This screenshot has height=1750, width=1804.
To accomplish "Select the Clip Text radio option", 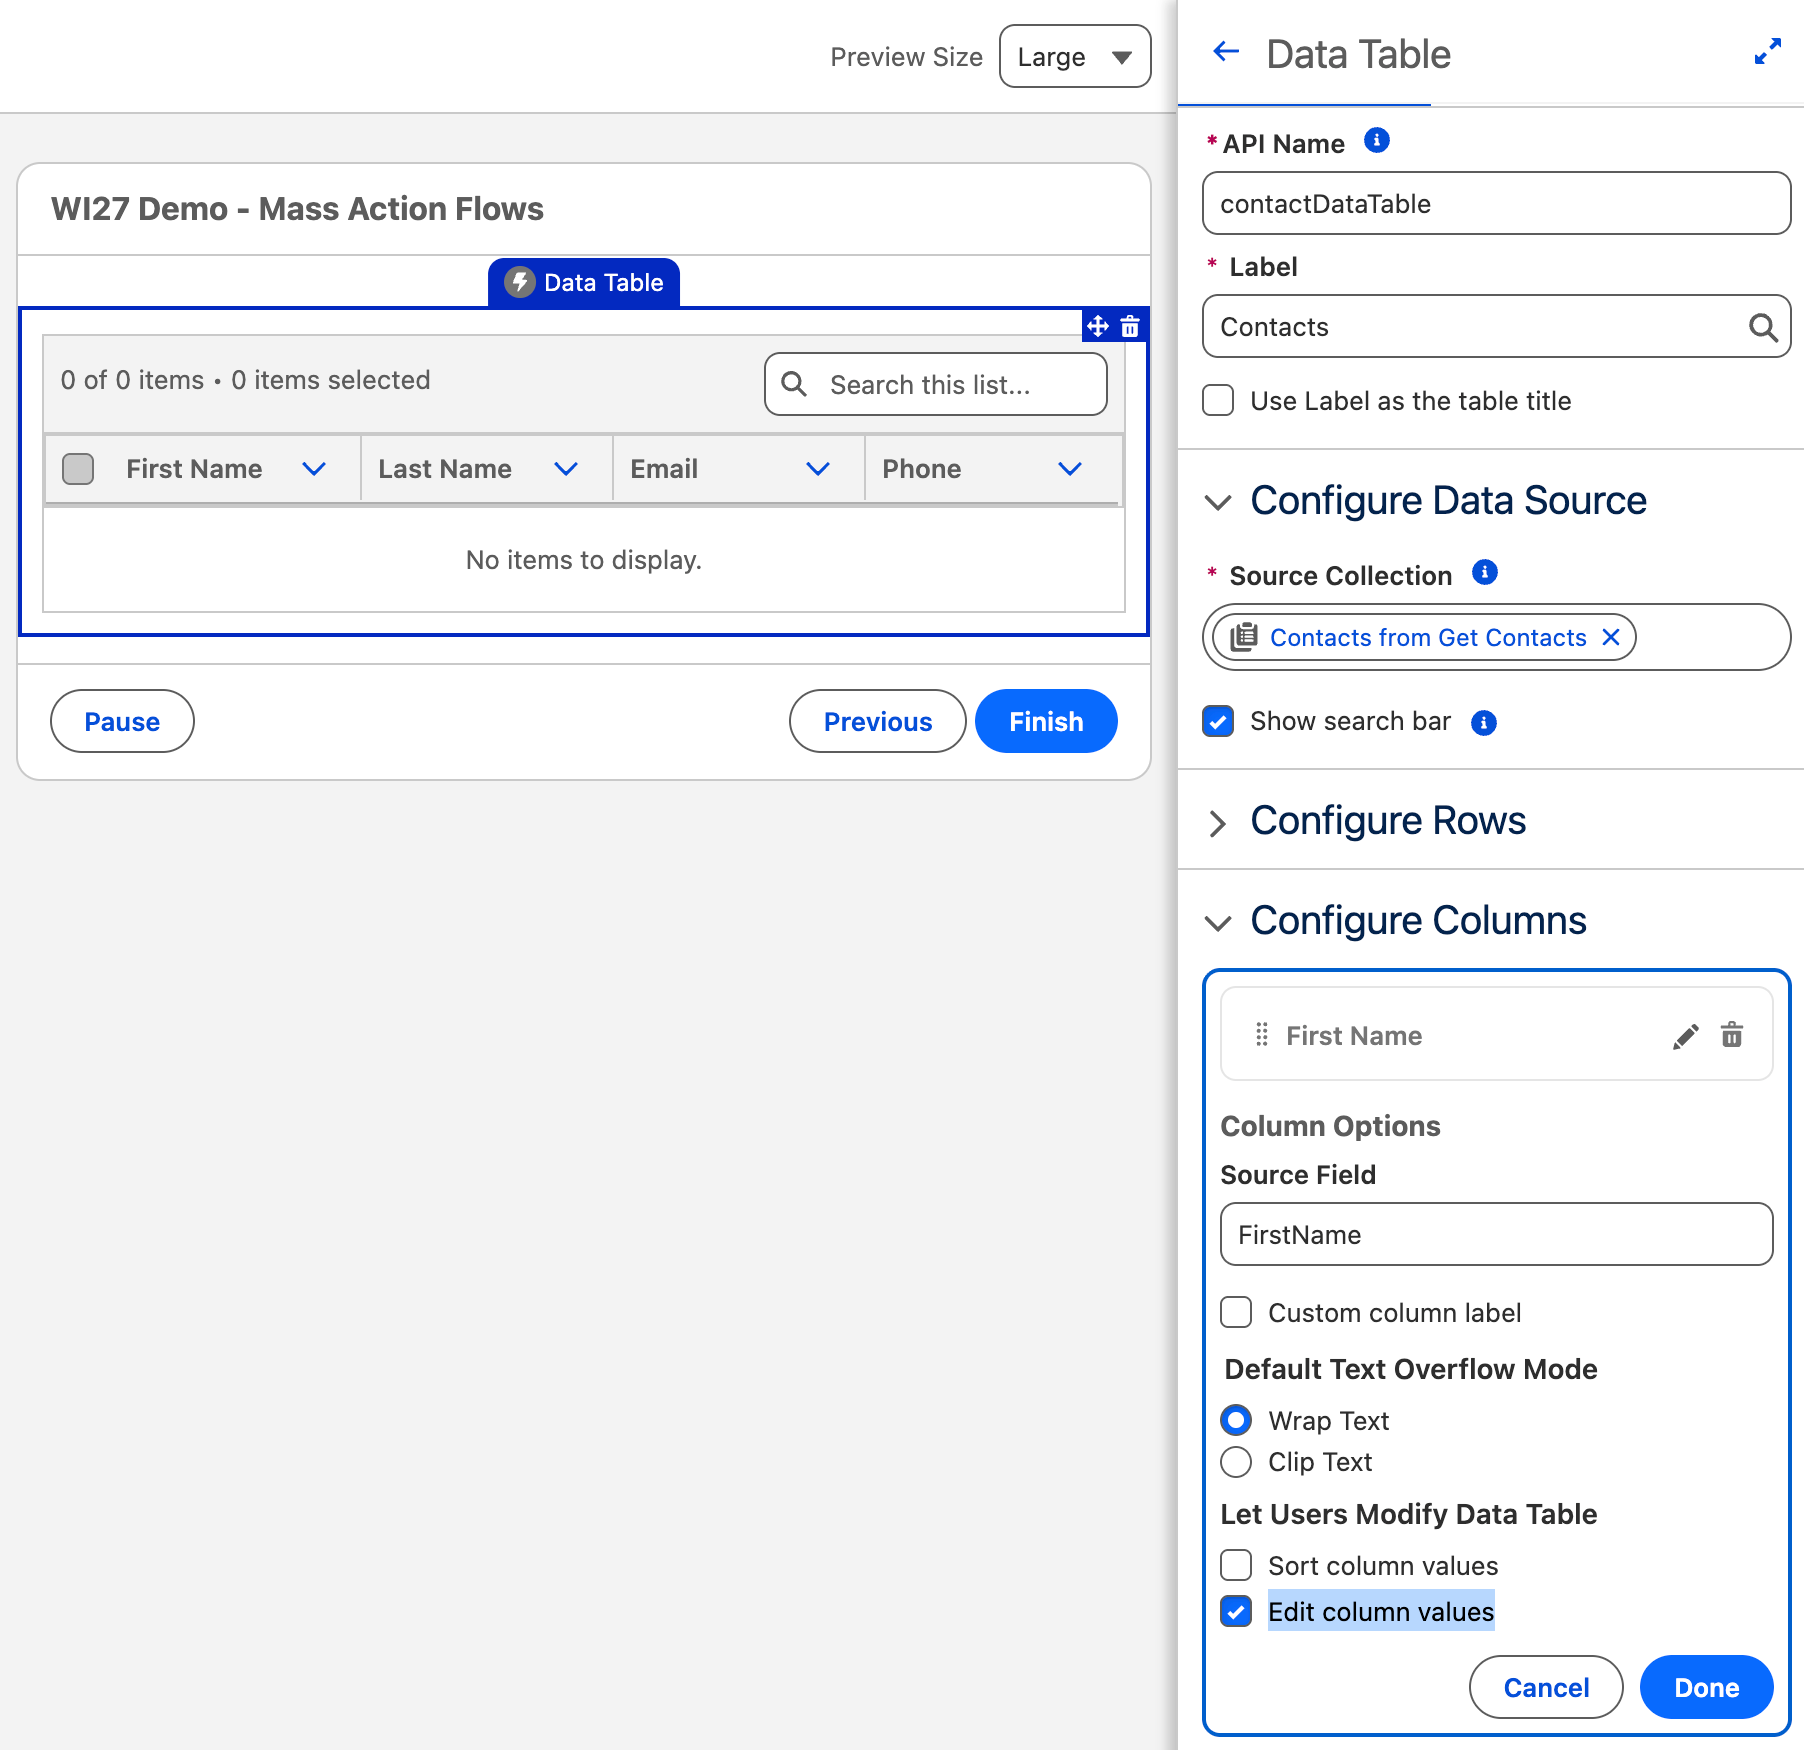I will (1236, 1462).
